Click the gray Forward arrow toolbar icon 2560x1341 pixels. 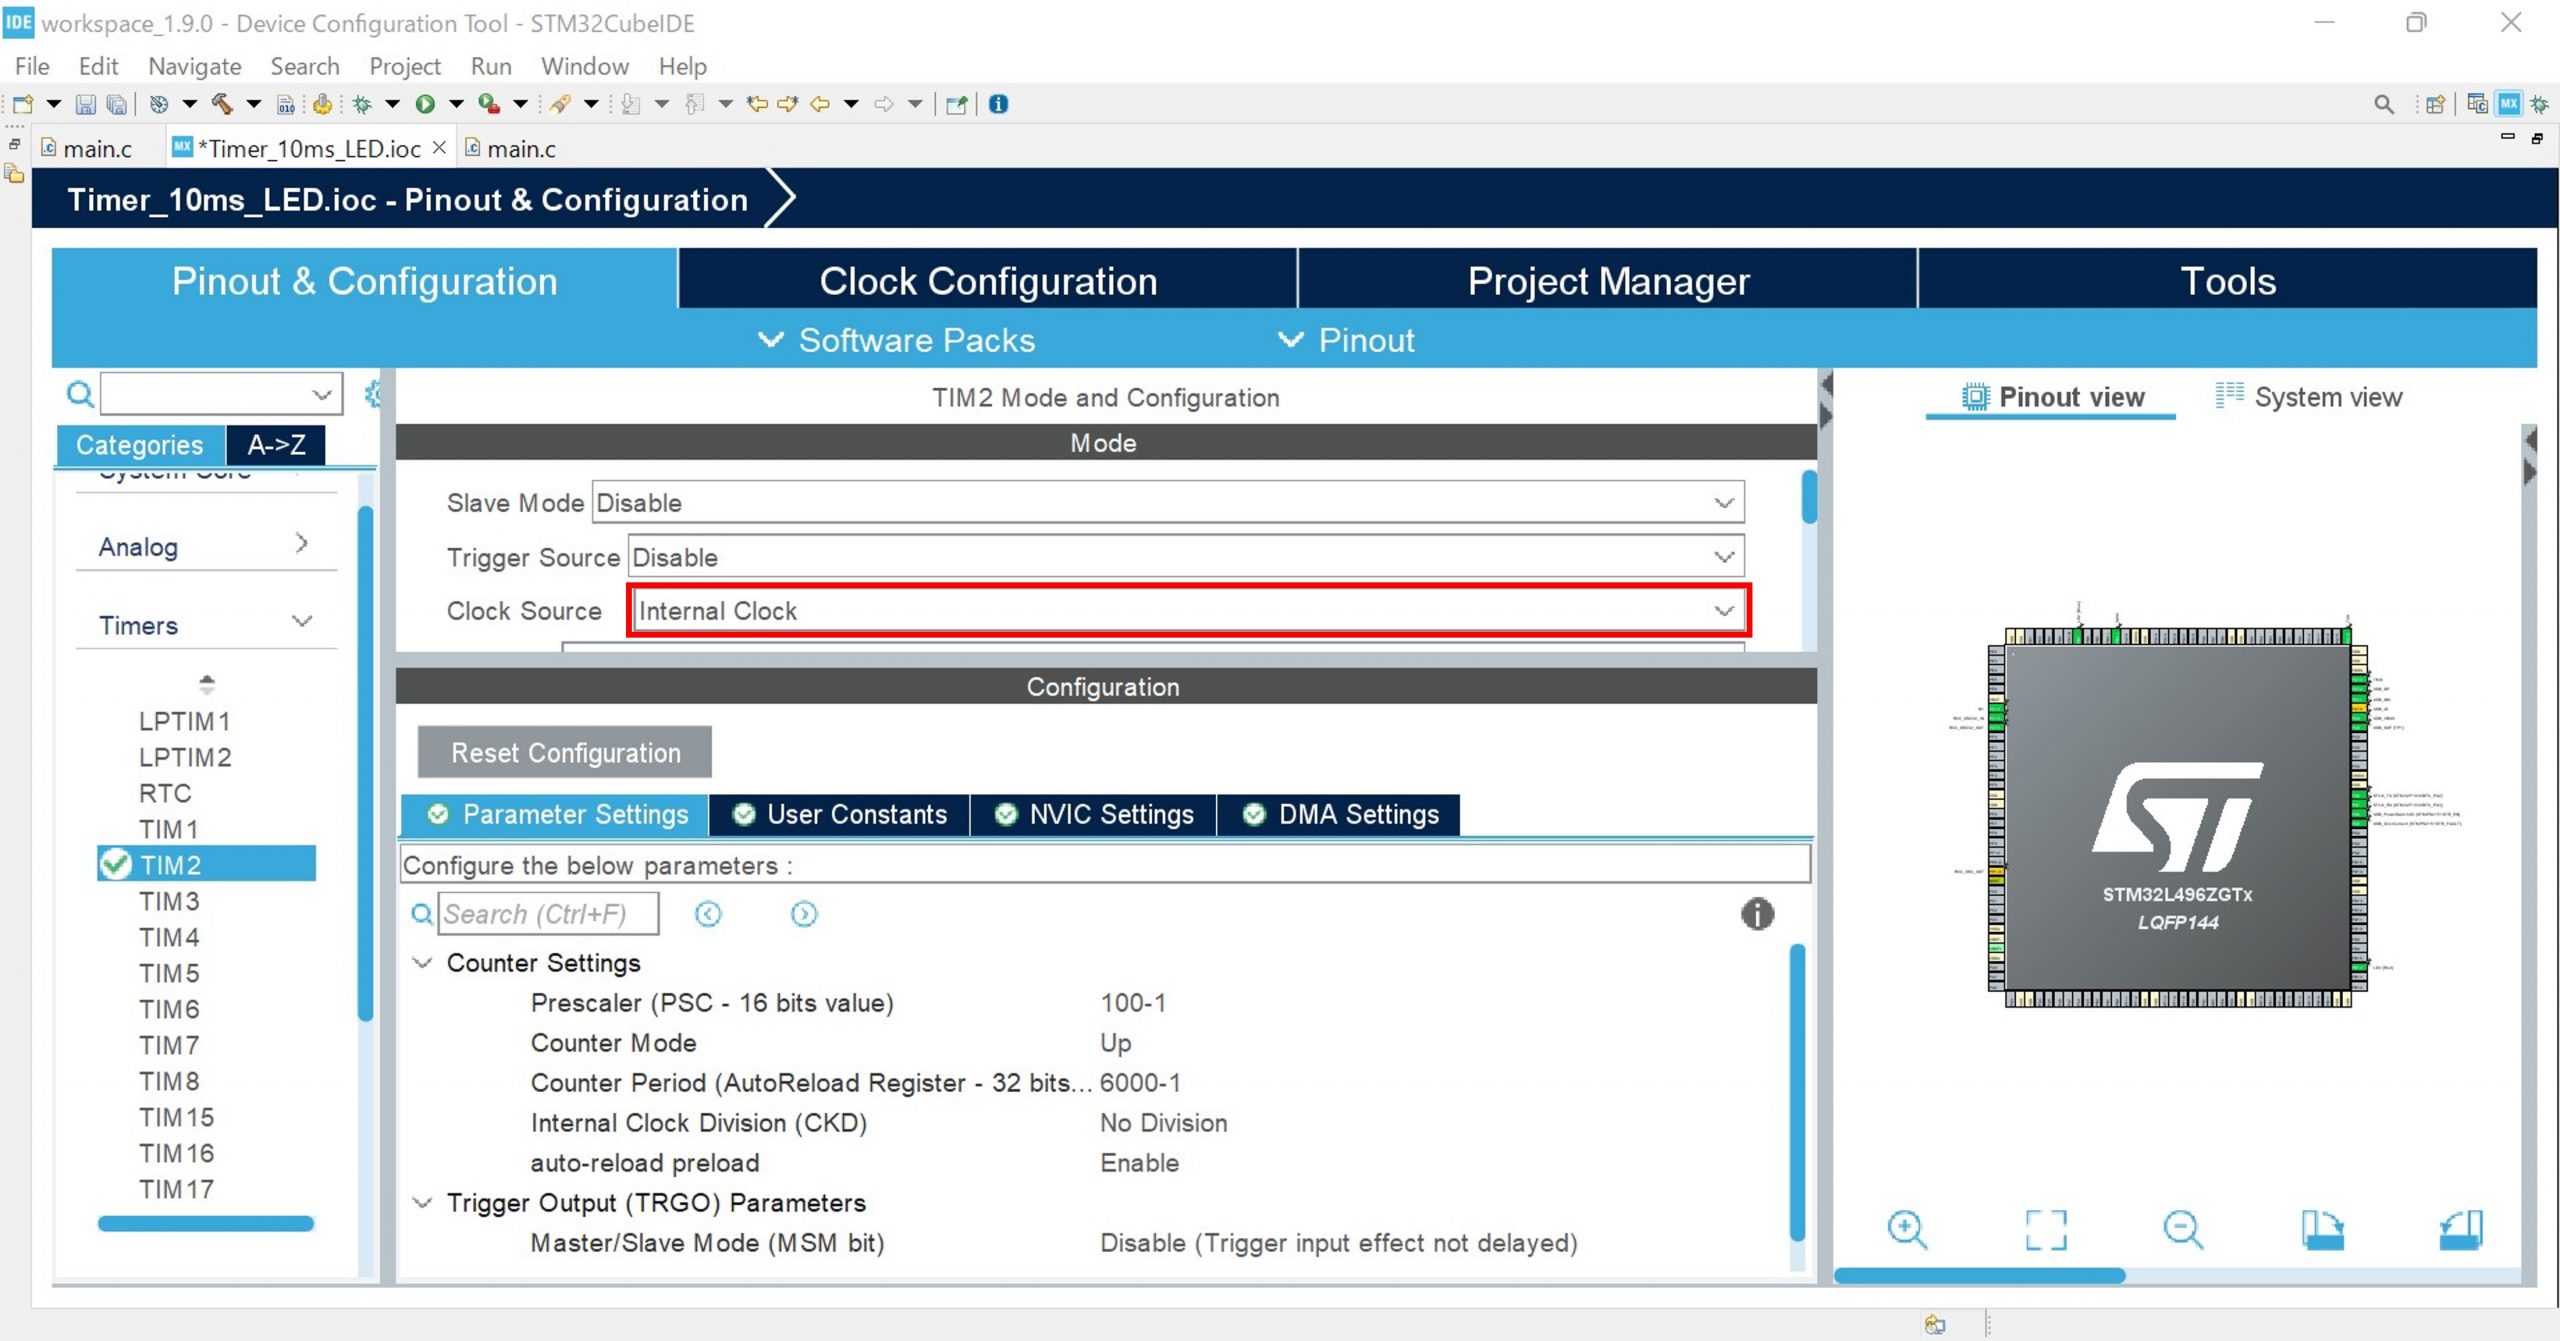pos(883,104)
